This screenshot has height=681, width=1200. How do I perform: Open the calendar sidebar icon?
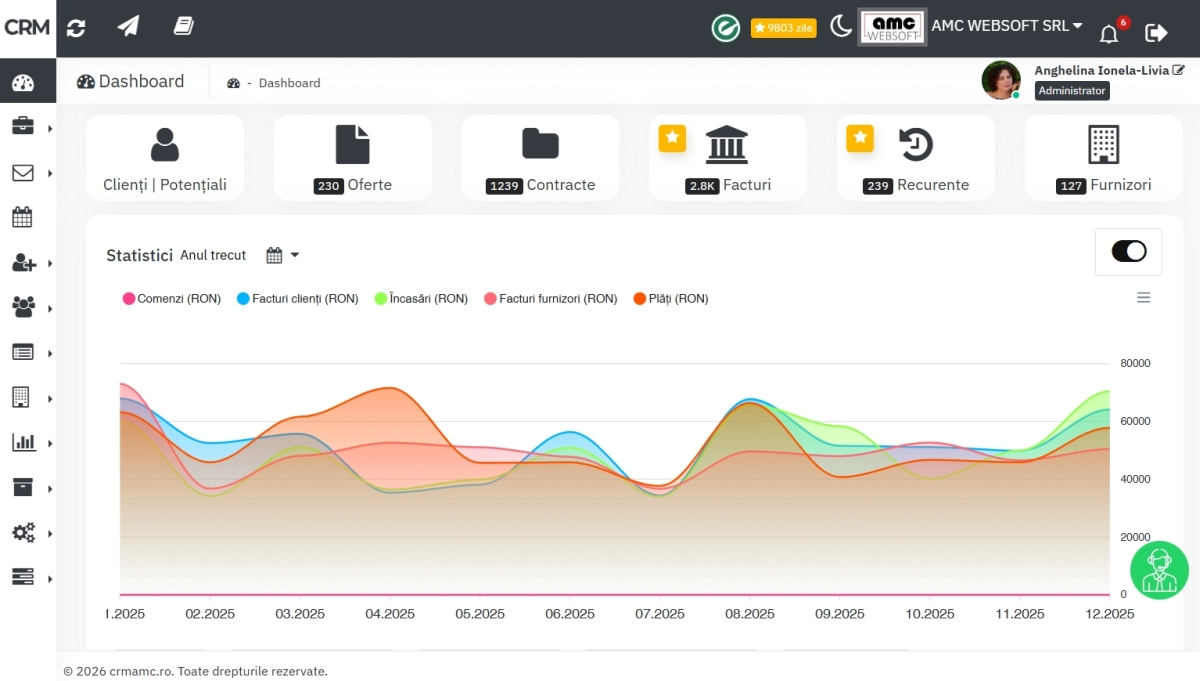(22, 217)
